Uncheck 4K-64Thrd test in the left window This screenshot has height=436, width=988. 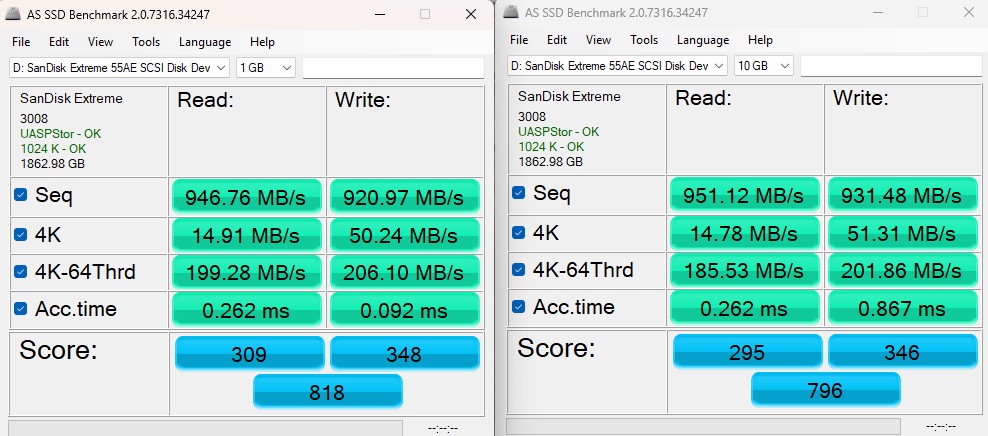(x=21, y=272)
